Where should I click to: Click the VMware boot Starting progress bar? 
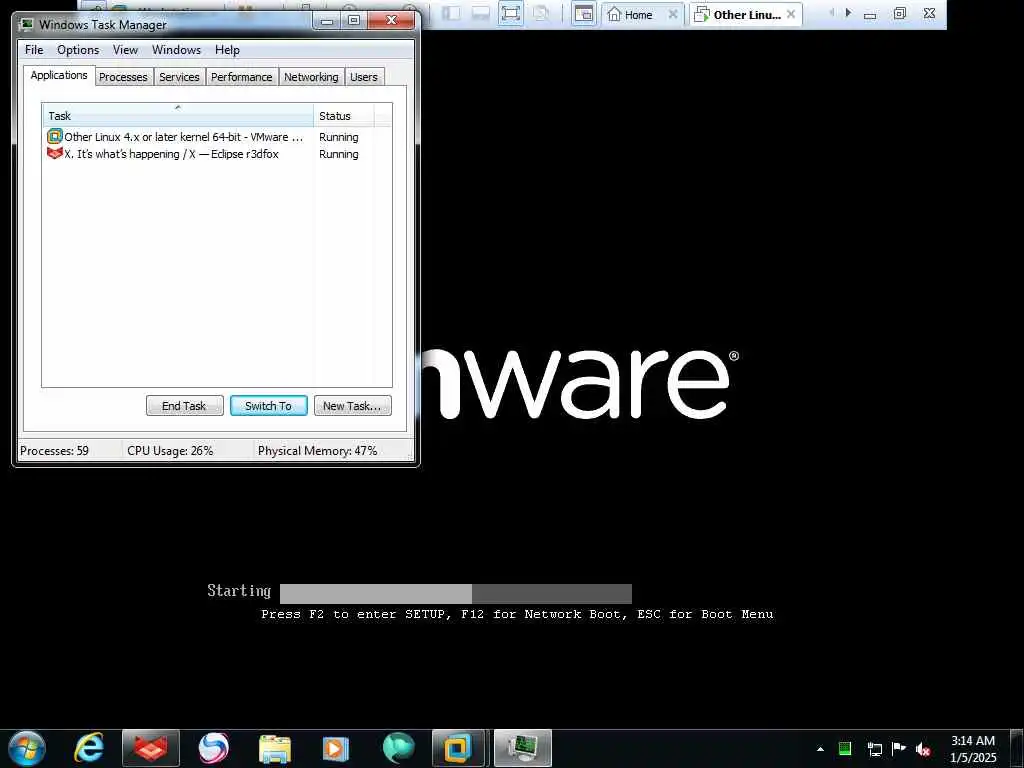(x=456, y=594)
